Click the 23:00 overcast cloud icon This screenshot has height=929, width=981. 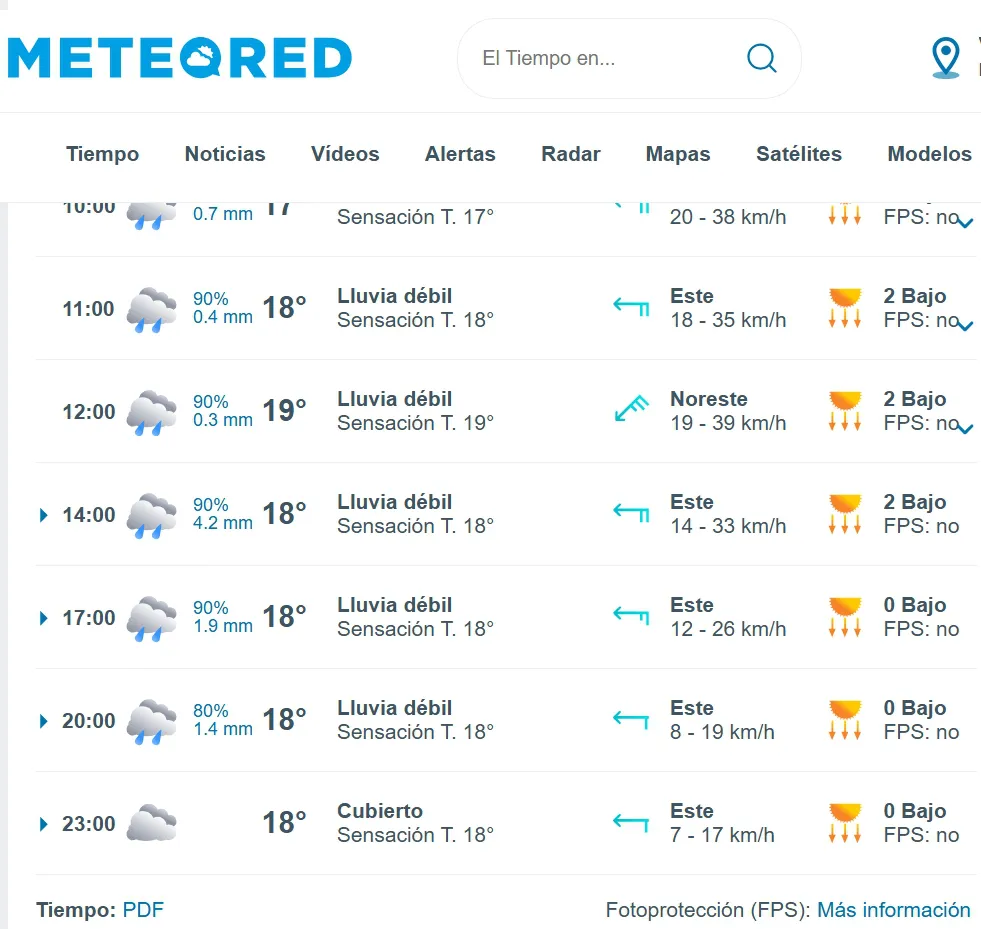[x=152, y=824]
